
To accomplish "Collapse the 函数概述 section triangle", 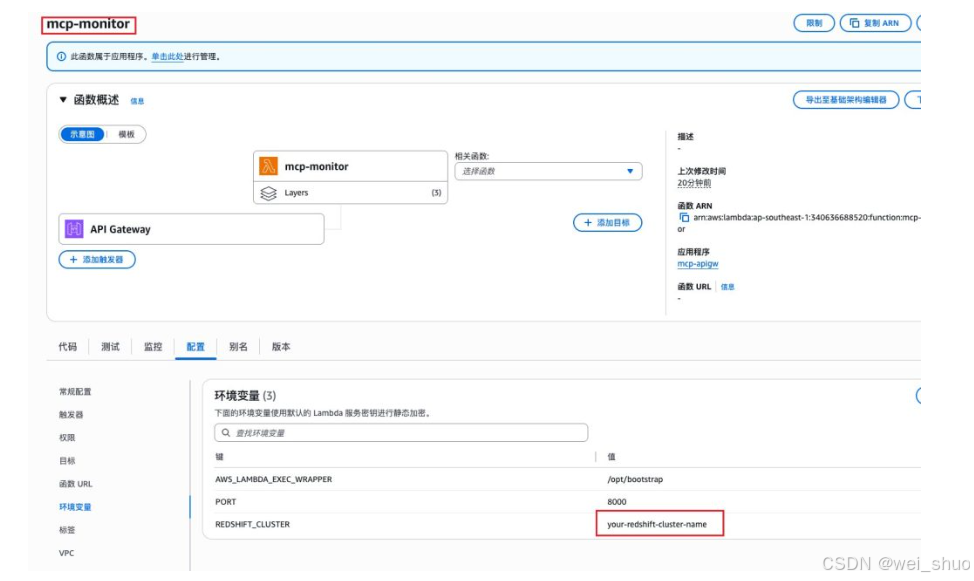I will [x=63, y=99].
